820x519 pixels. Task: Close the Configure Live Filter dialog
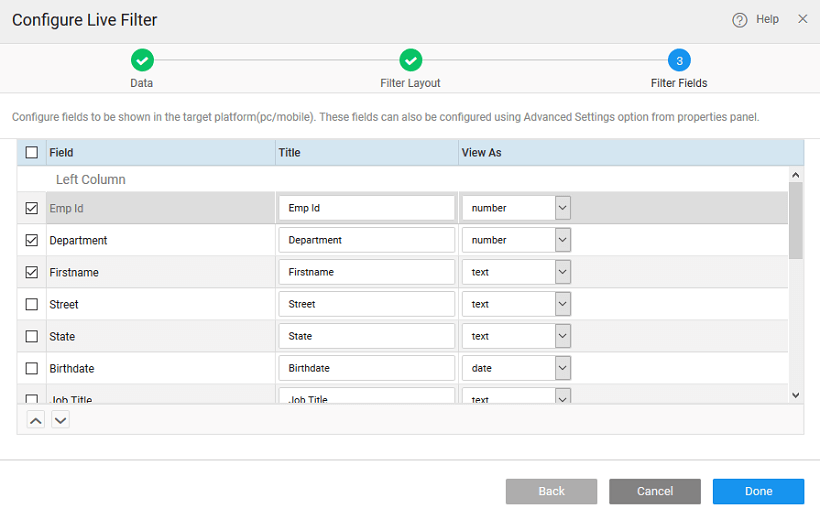[x=802, y=19]
